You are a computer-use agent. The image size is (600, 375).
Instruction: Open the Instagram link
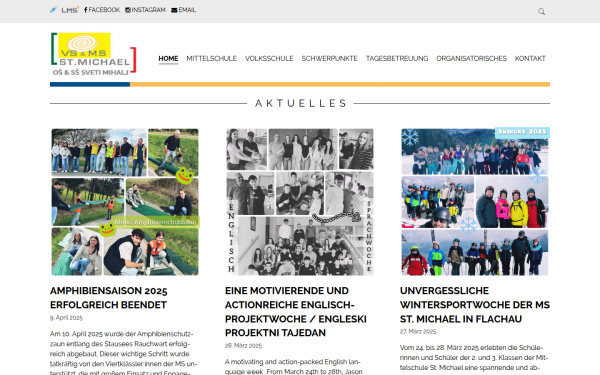145,10
